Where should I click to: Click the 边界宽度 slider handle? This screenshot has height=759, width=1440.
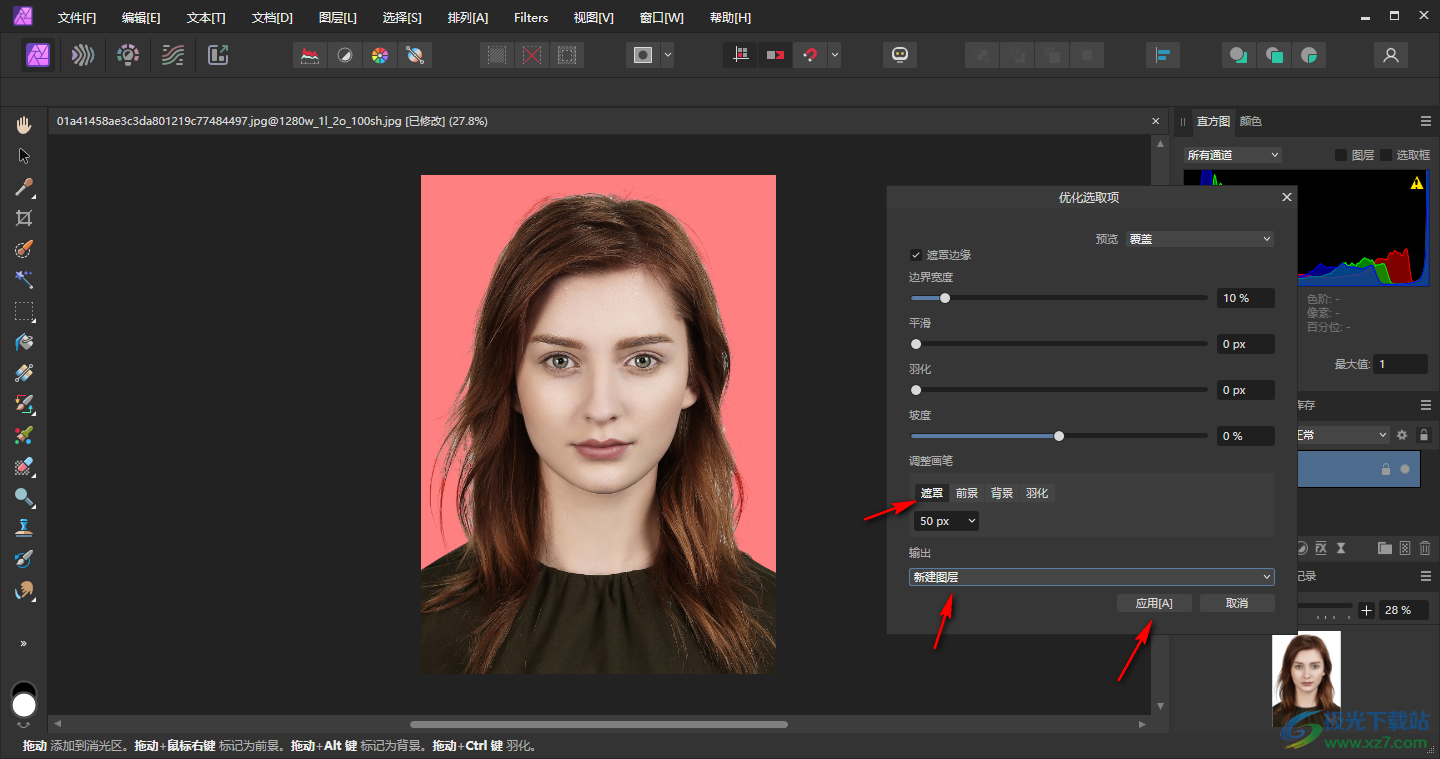click(945, 298)
